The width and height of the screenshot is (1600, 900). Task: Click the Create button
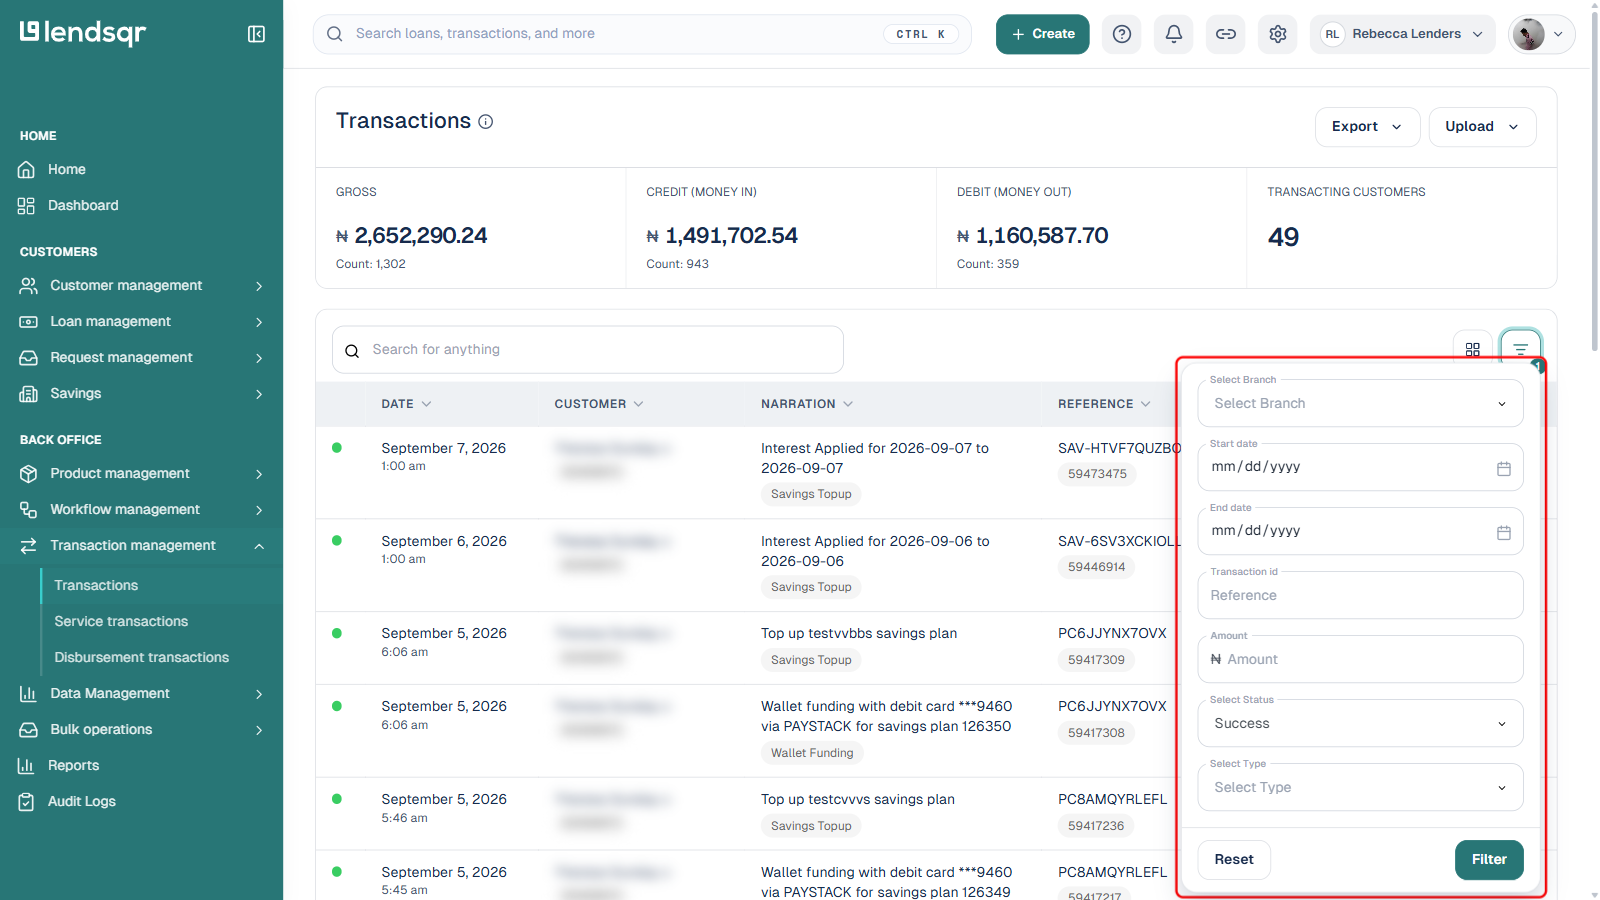tap(1042, 34)
